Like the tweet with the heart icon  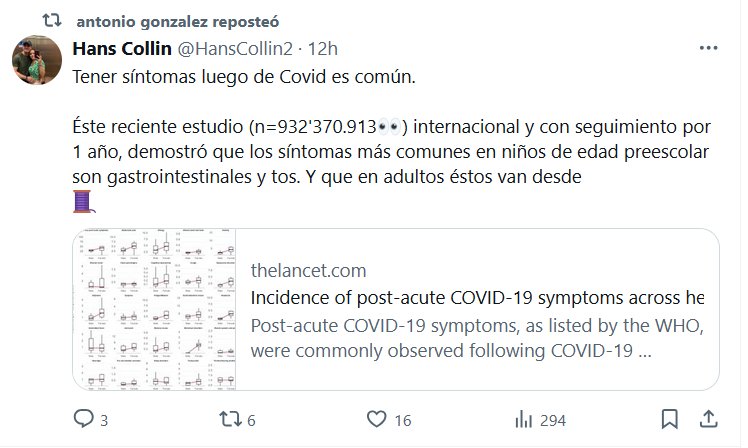coord(376,420)
